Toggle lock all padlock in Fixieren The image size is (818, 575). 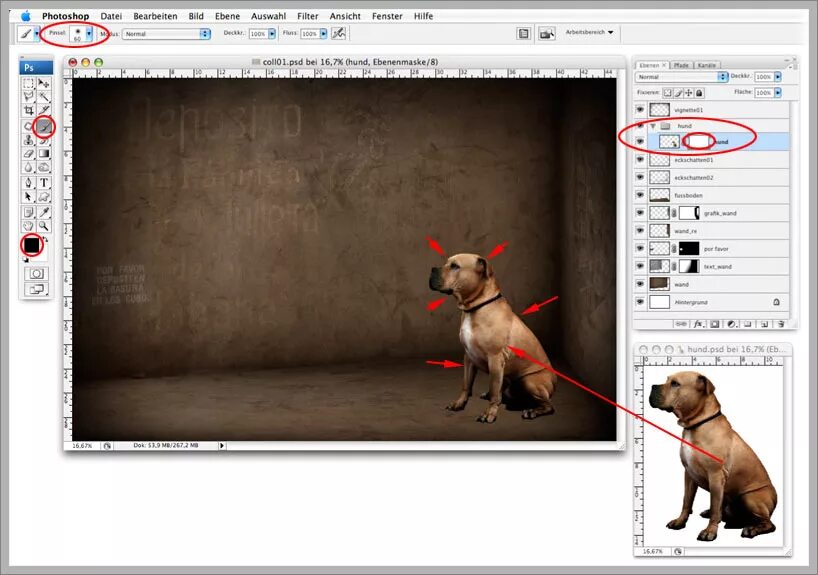coord(699,93)
